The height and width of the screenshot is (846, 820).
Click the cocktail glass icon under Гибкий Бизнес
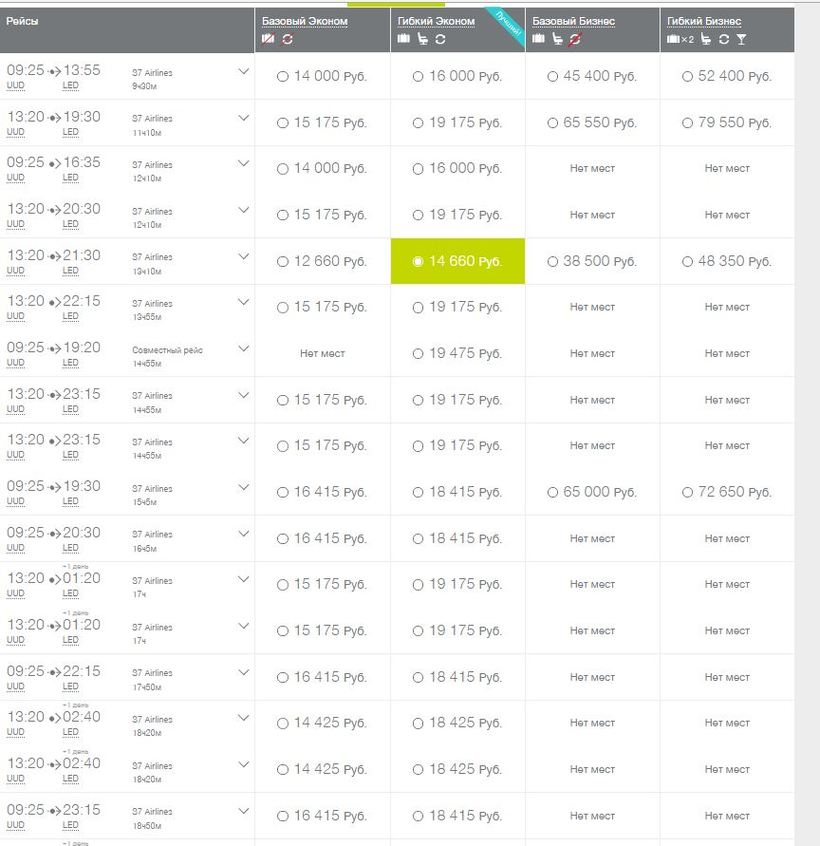click(741, 39)
